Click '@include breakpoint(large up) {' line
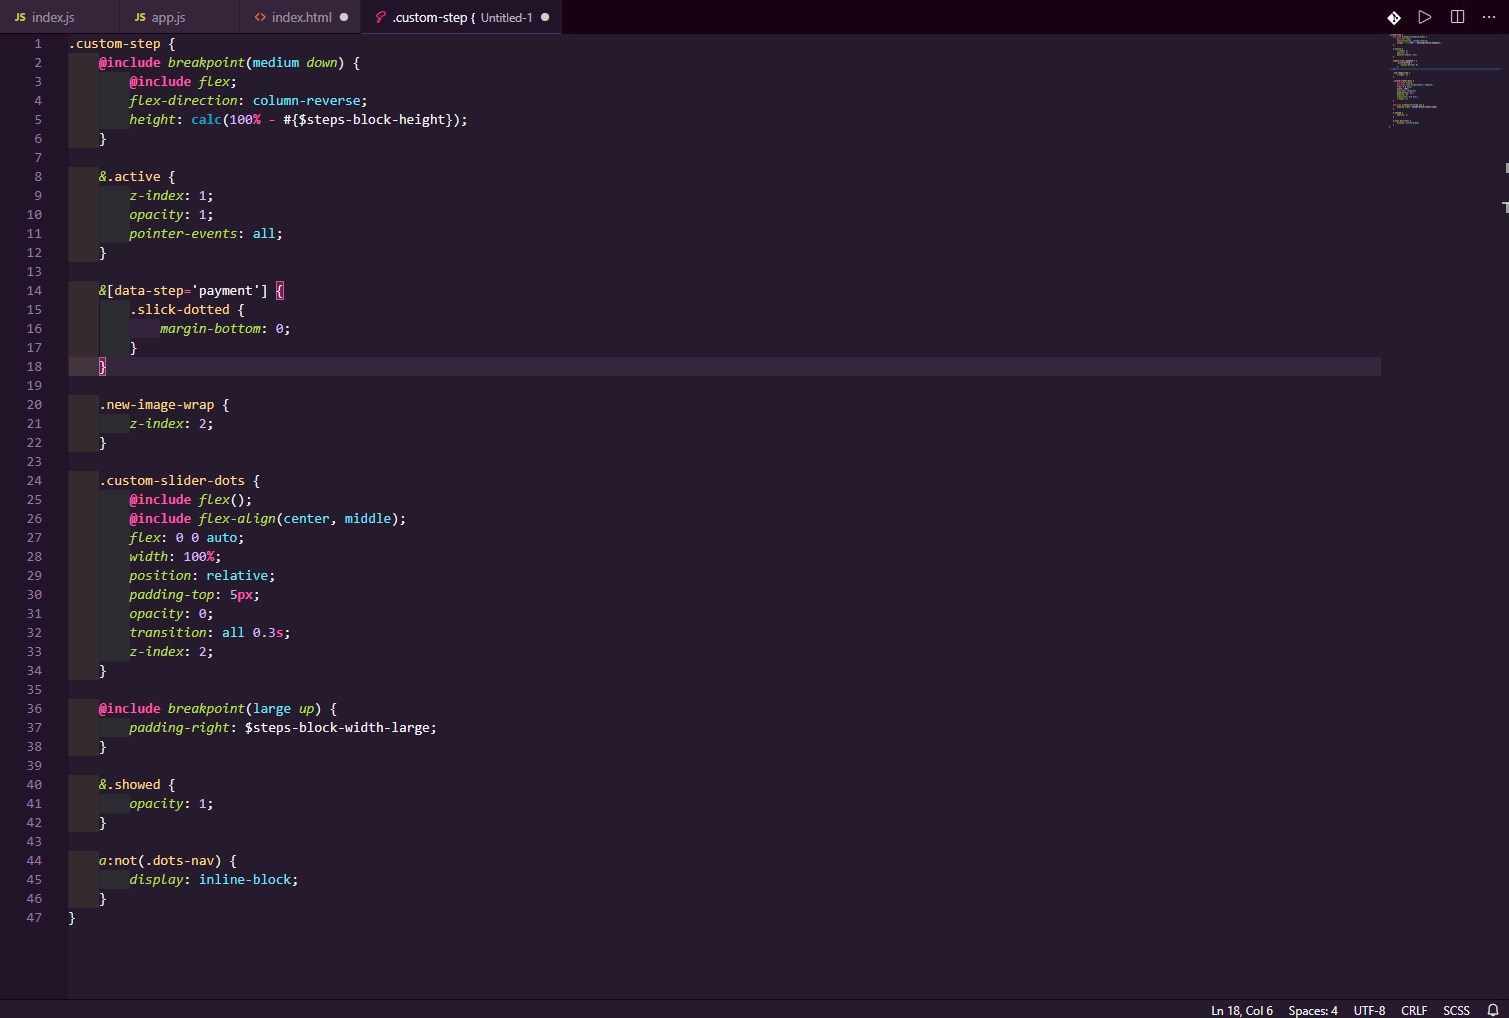The height and width of the screenshot is (1018, 1509). [218, 708]
